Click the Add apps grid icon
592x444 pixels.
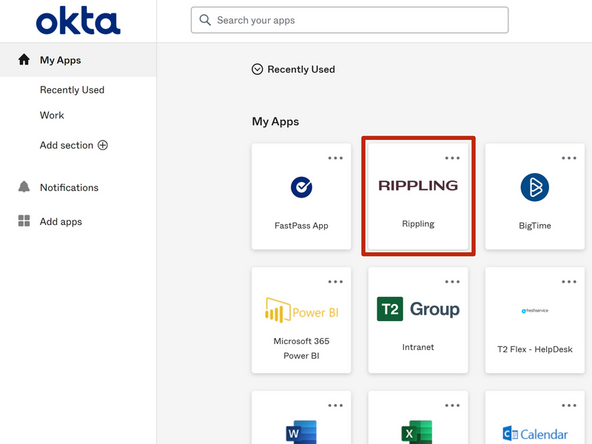coord(24,221)
